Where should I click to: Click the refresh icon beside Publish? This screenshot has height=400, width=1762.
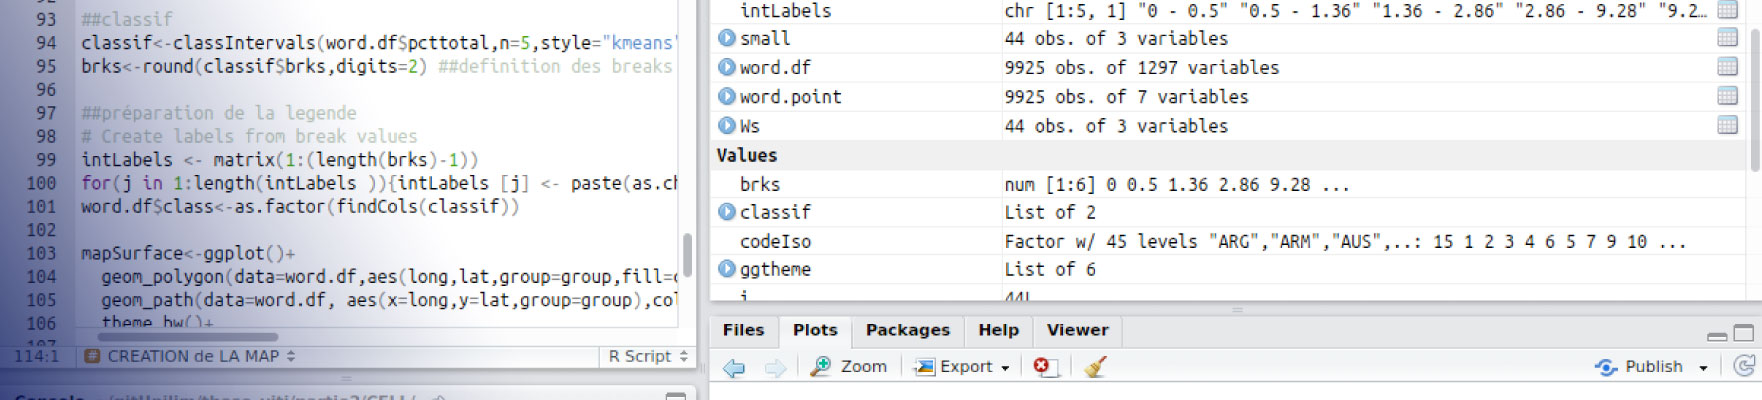[1744, 366]
